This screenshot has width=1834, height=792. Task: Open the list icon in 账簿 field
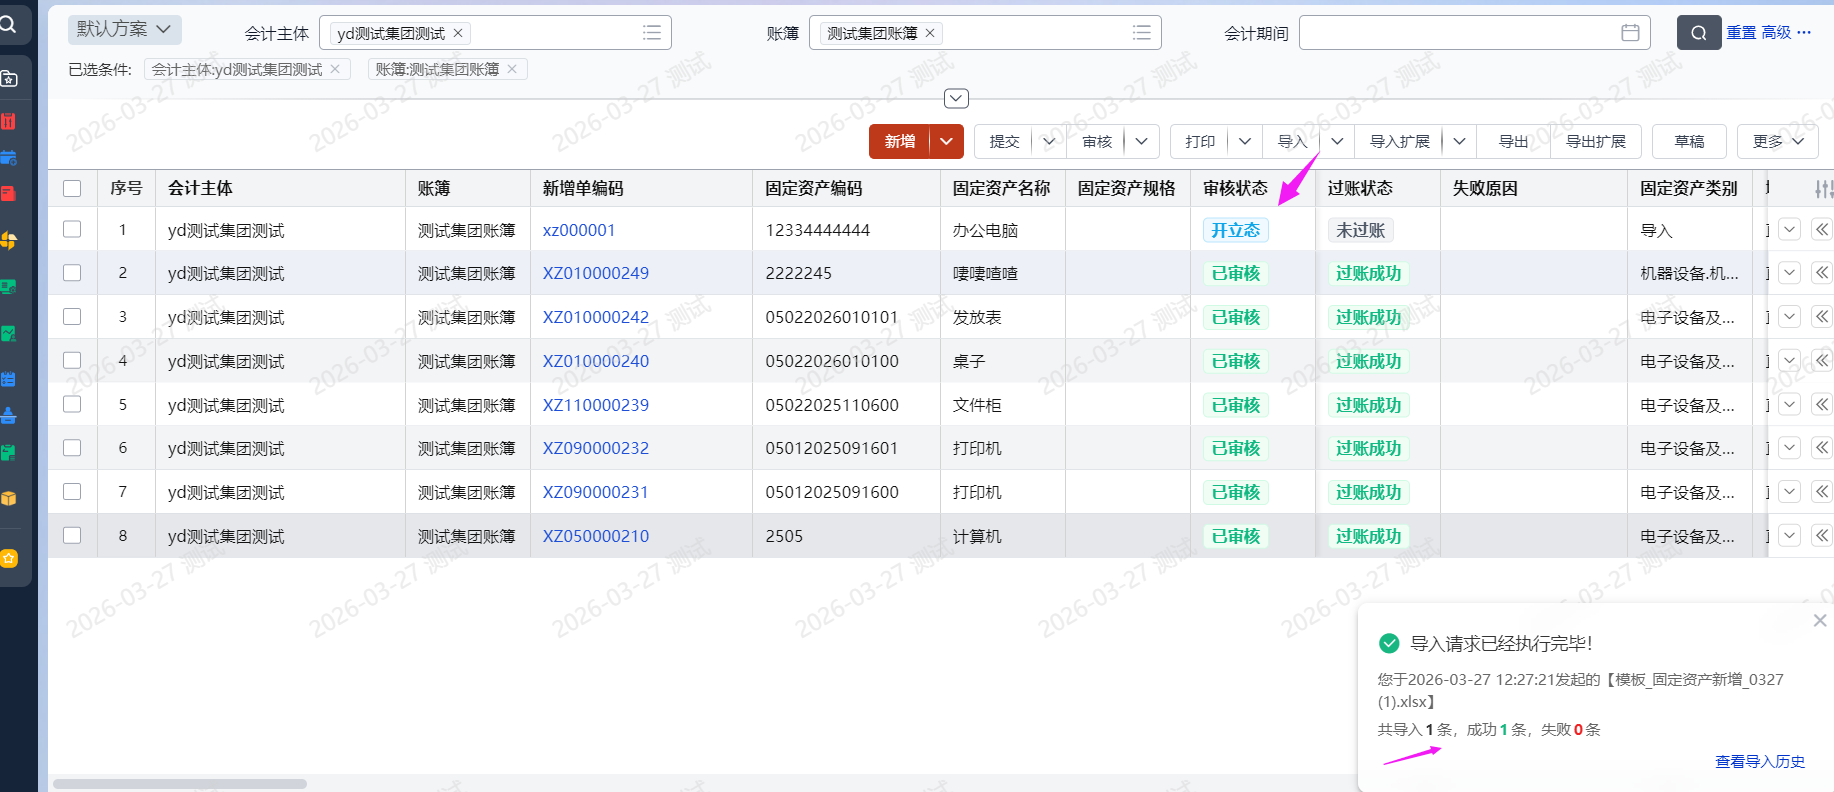click(1141, 33)
